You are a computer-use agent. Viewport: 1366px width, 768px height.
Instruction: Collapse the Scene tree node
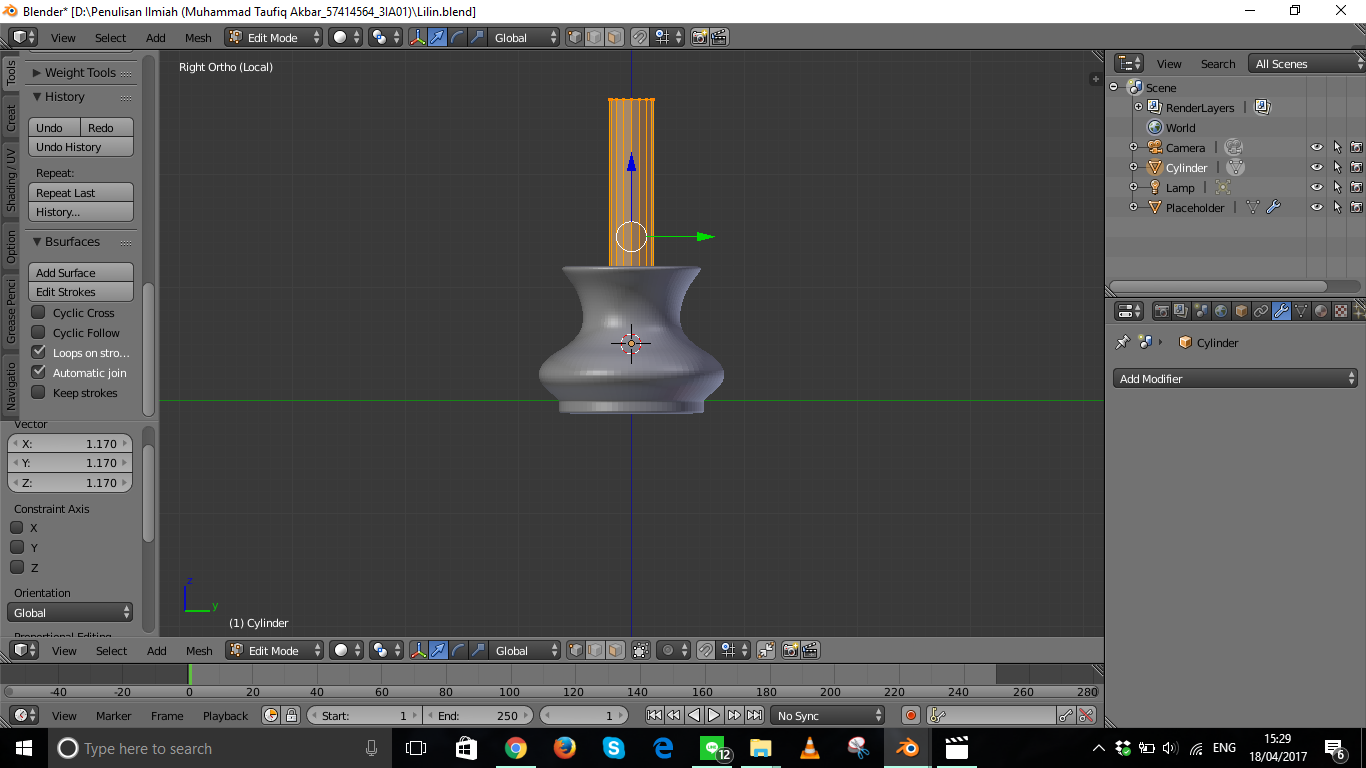click(x=1113, y=87)
